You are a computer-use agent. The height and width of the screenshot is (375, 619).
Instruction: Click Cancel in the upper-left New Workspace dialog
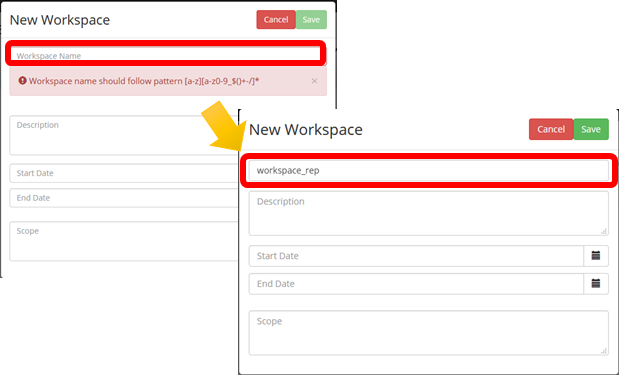276,20
